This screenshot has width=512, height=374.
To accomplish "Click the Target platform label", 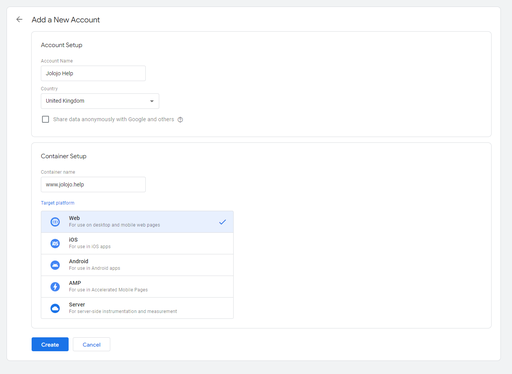I will click(x=58, y=203).
